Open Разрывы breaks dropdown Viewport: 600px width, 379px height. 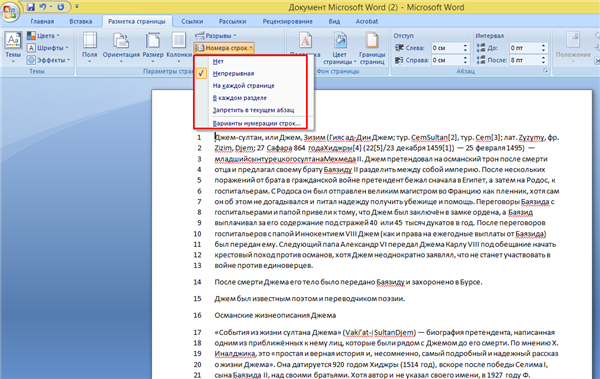[x=216, y=36]
